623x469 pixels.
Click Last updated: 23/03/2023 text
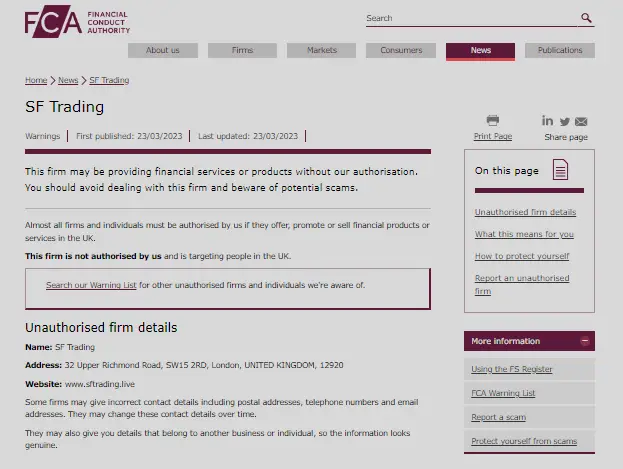click(248, 136)
